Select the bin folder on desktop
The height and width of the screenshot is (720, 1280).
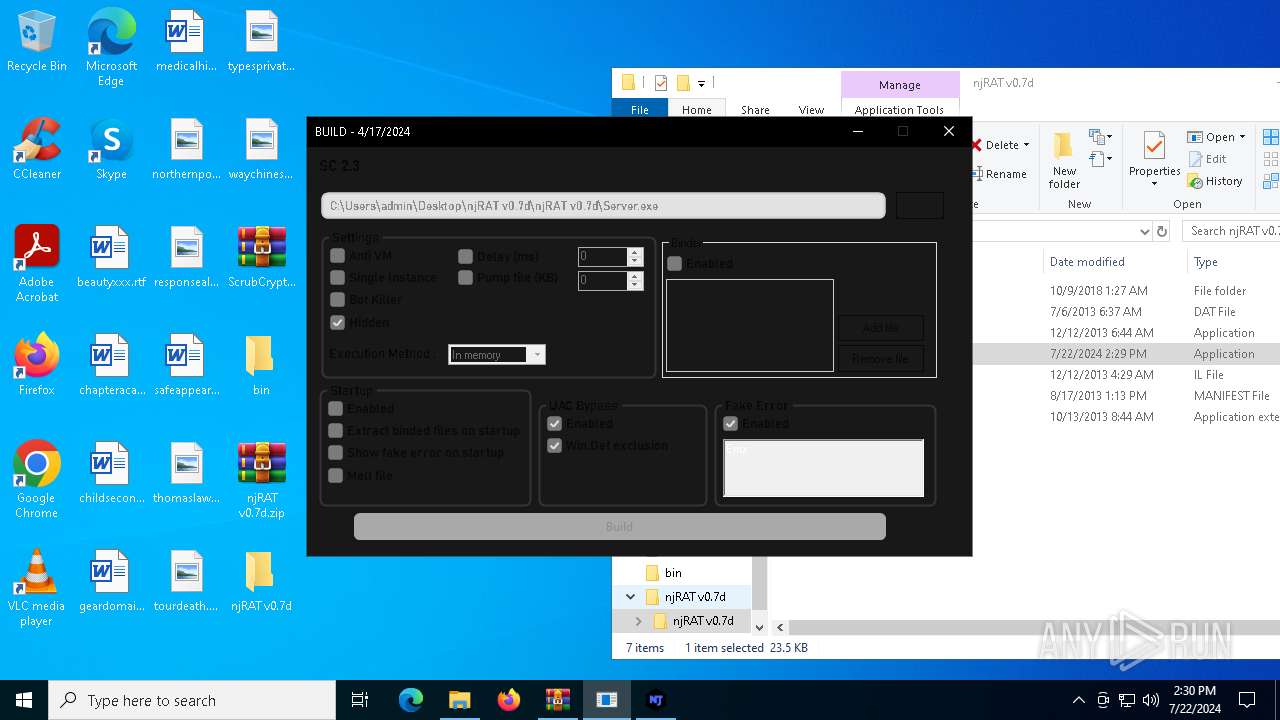pos(261,366)
